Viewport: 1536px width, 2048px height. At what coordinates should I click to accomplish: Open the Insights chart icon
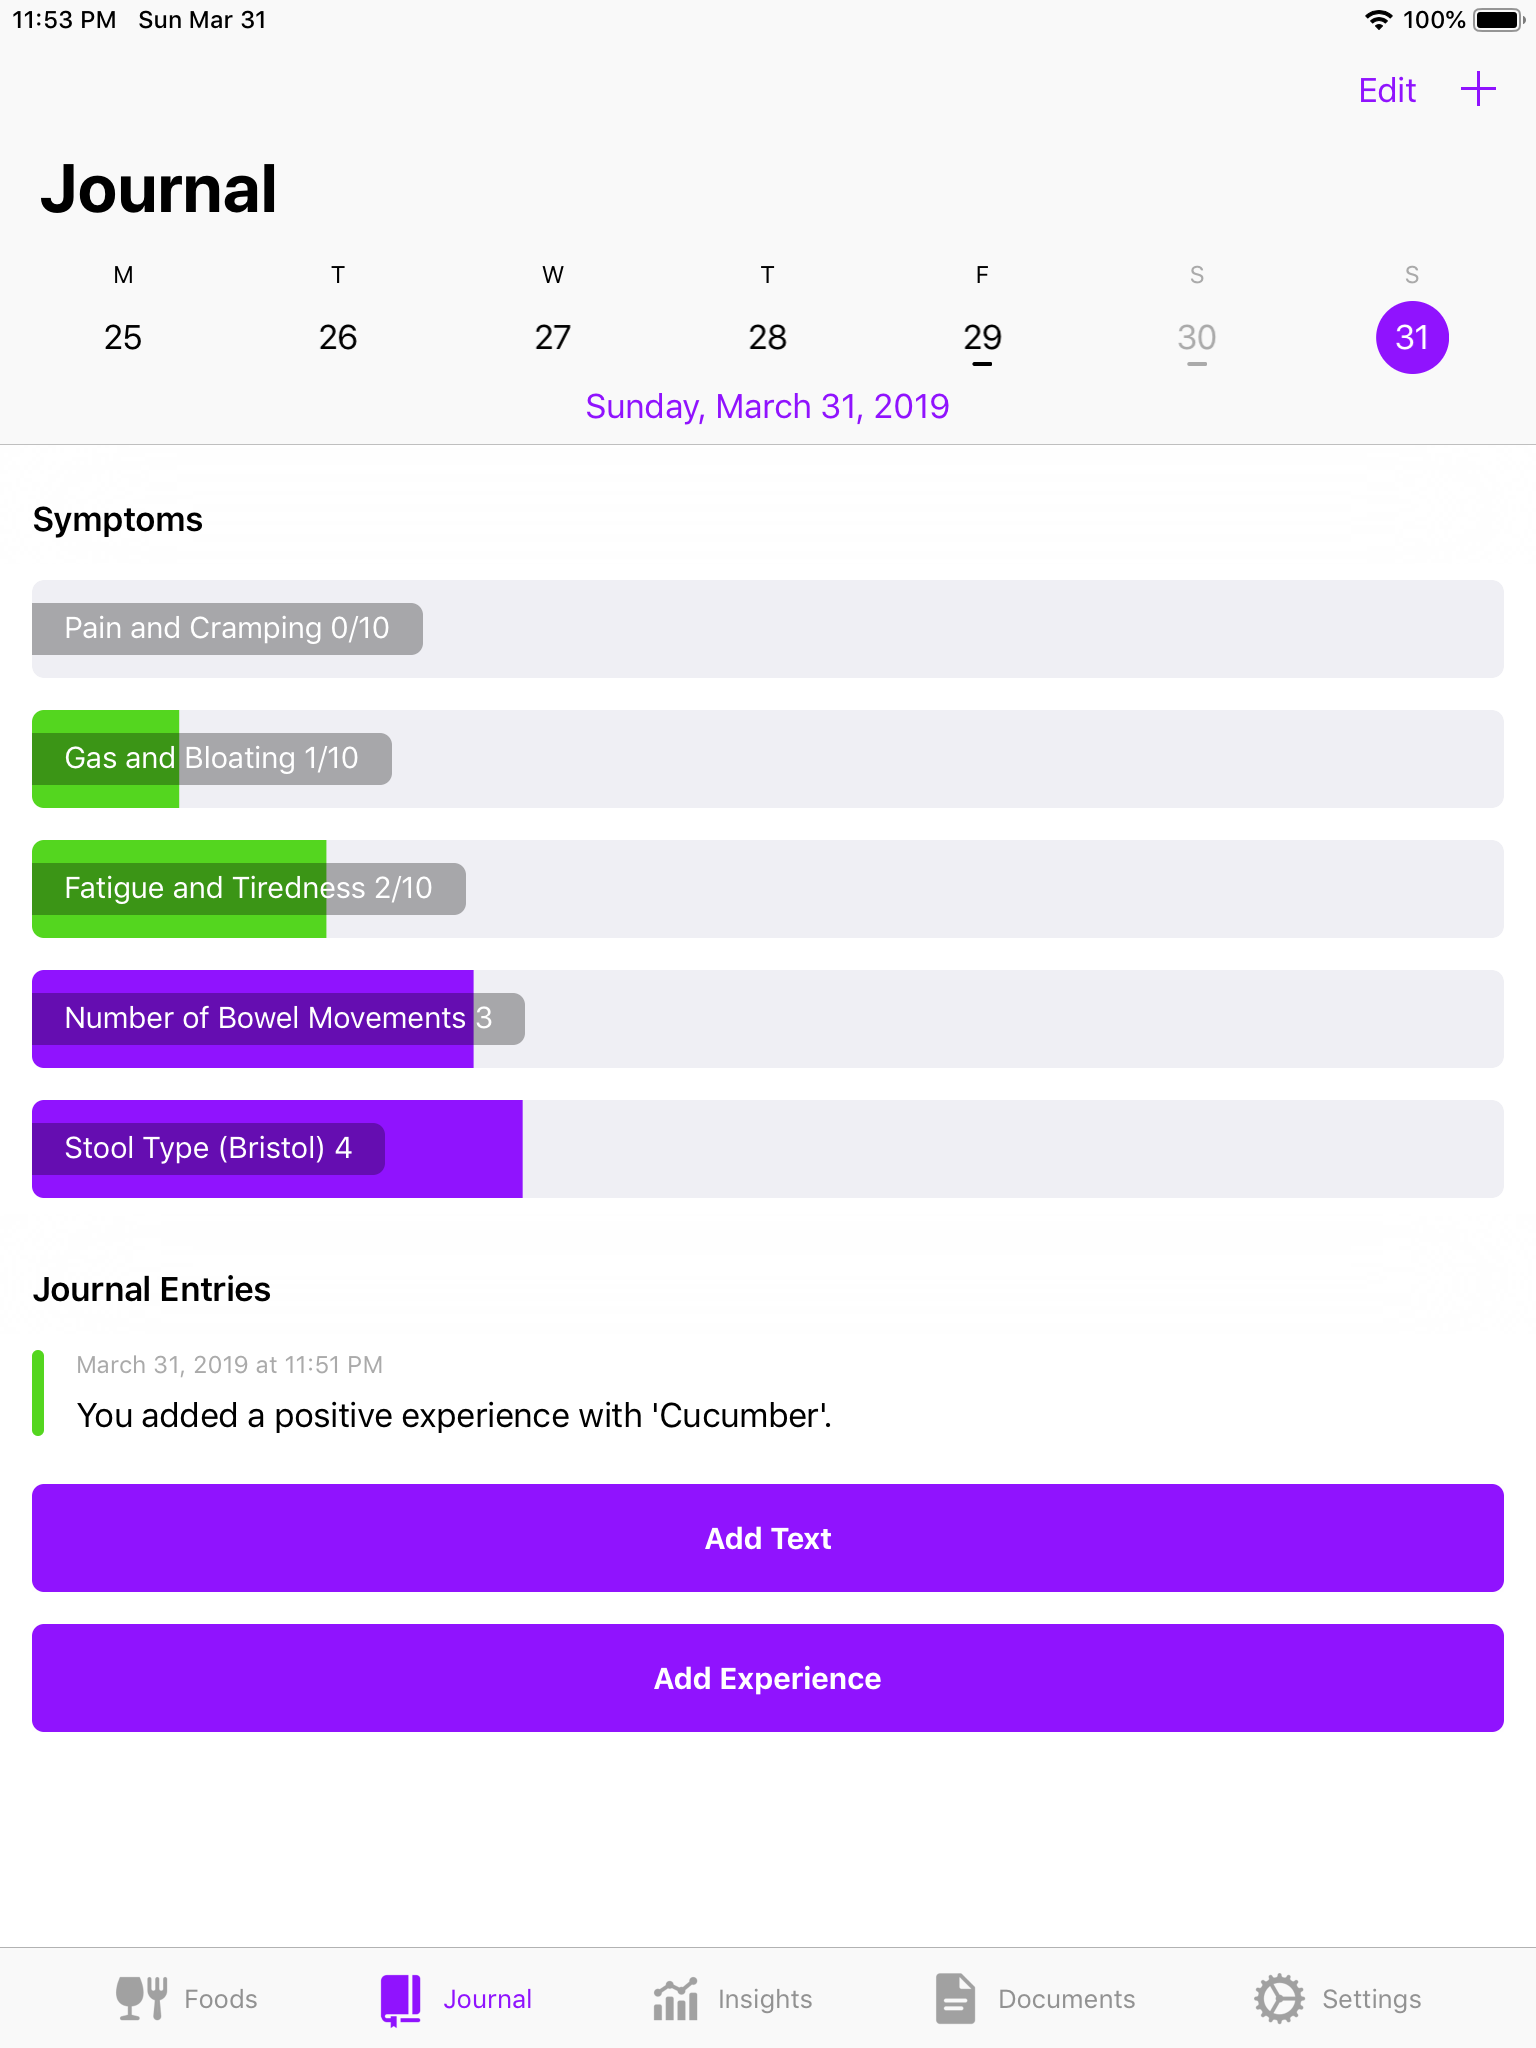(676, 1998)
